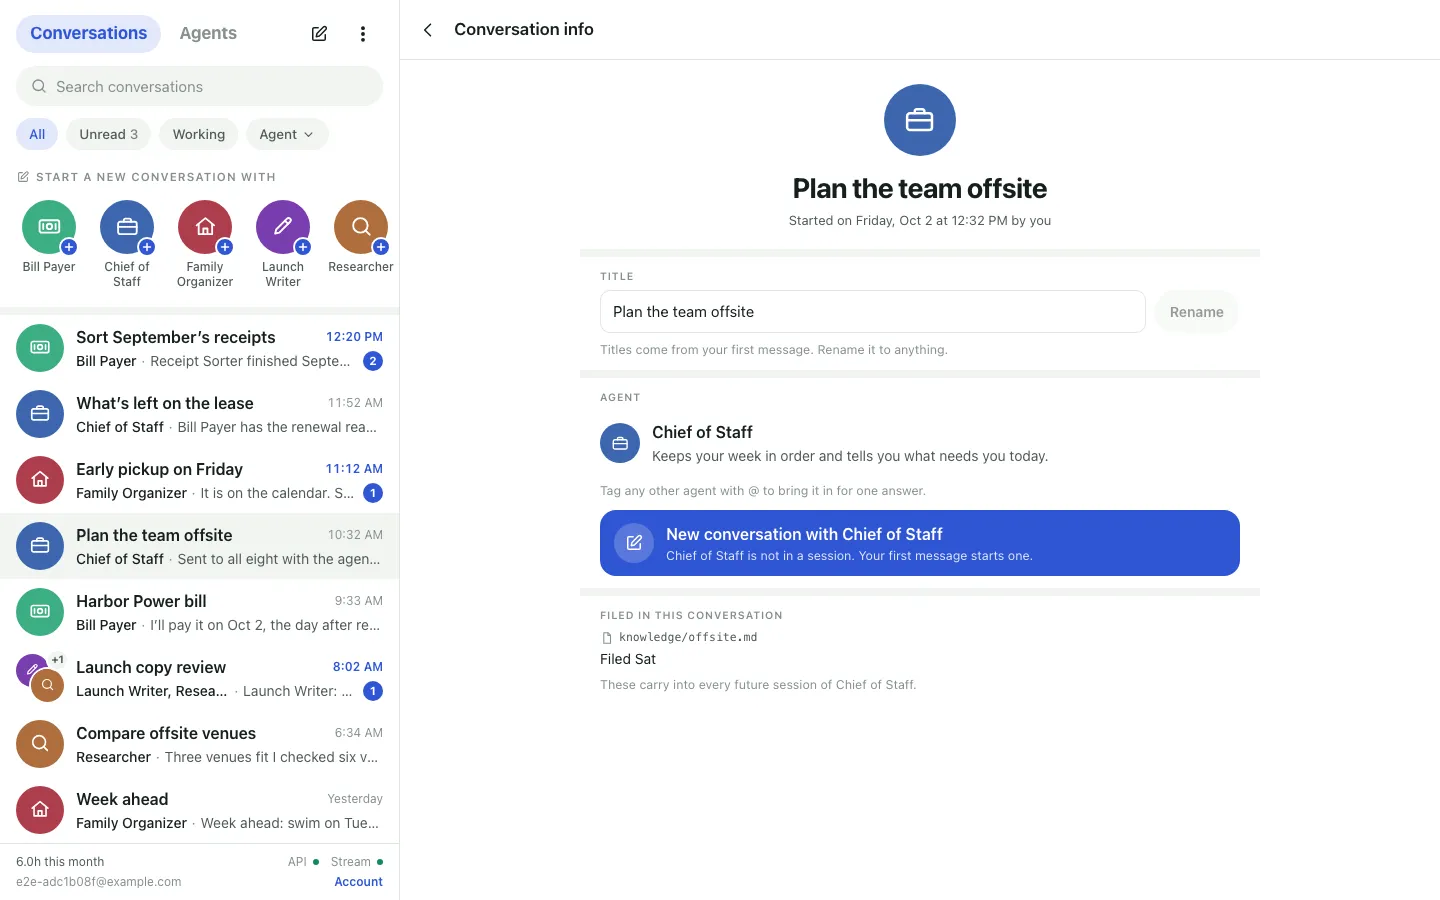Click the magnifier icon in the search box

(x=39, y=86)
